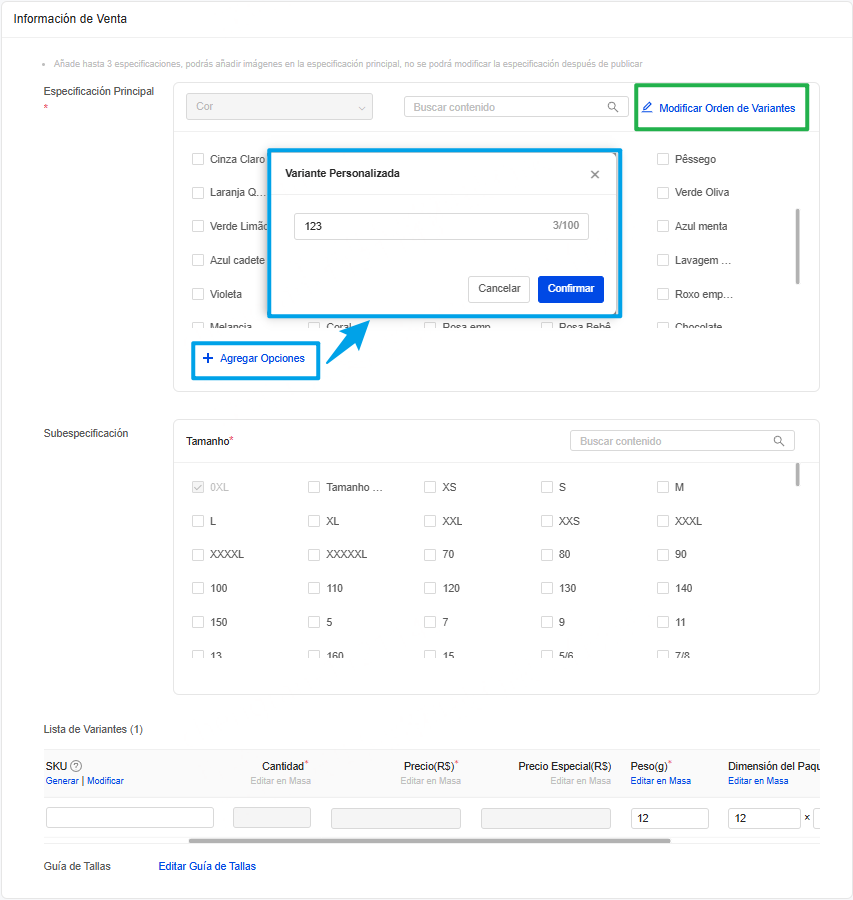Screen dimensions: 853x900
Task: Enable the Pêssego color checkbox
Action: 661,158
